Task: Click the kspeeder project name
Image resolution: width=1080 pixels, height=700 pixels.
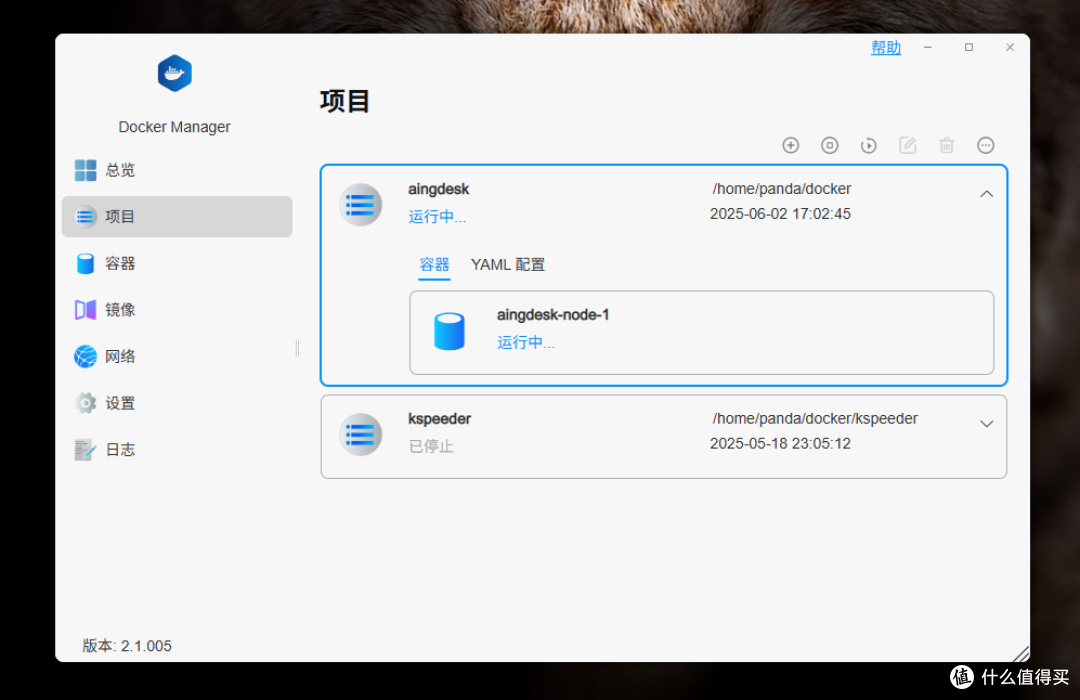Action: point(439,419)
